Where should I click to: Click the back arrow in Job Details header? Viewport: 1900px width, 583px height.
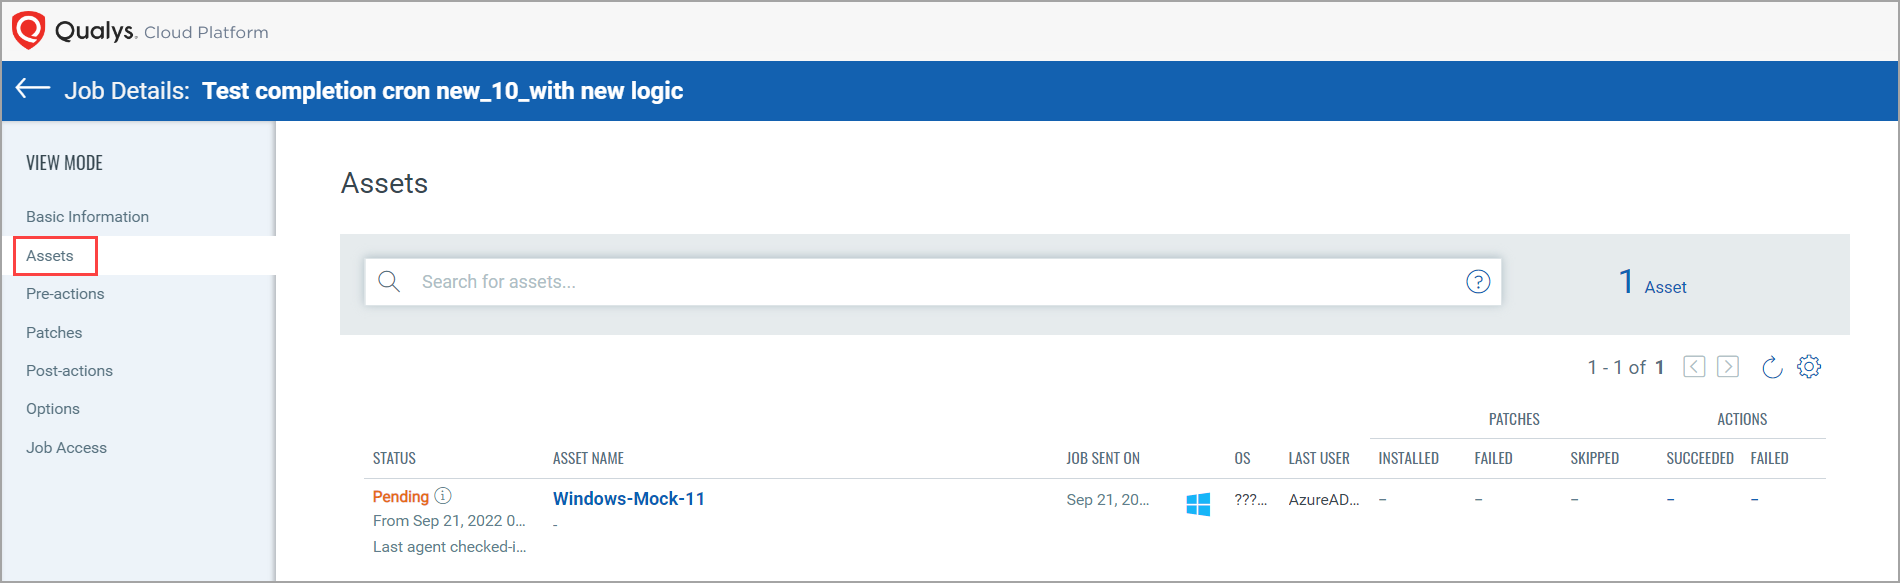33,89
